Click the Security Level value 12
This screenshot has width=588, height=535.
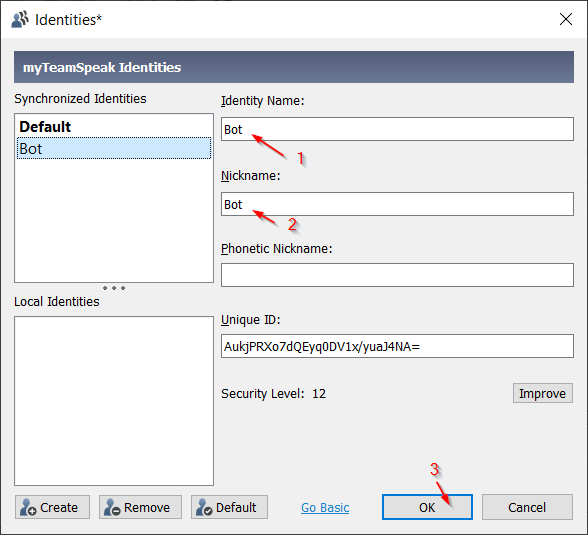(x=319, y=394)
